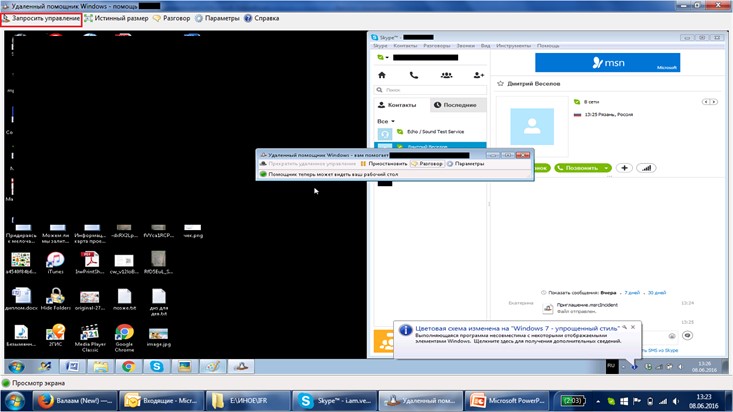Select image.jpg file on desktop
The width and height of the screenshot is (733, 412).
tap(158, 337)
